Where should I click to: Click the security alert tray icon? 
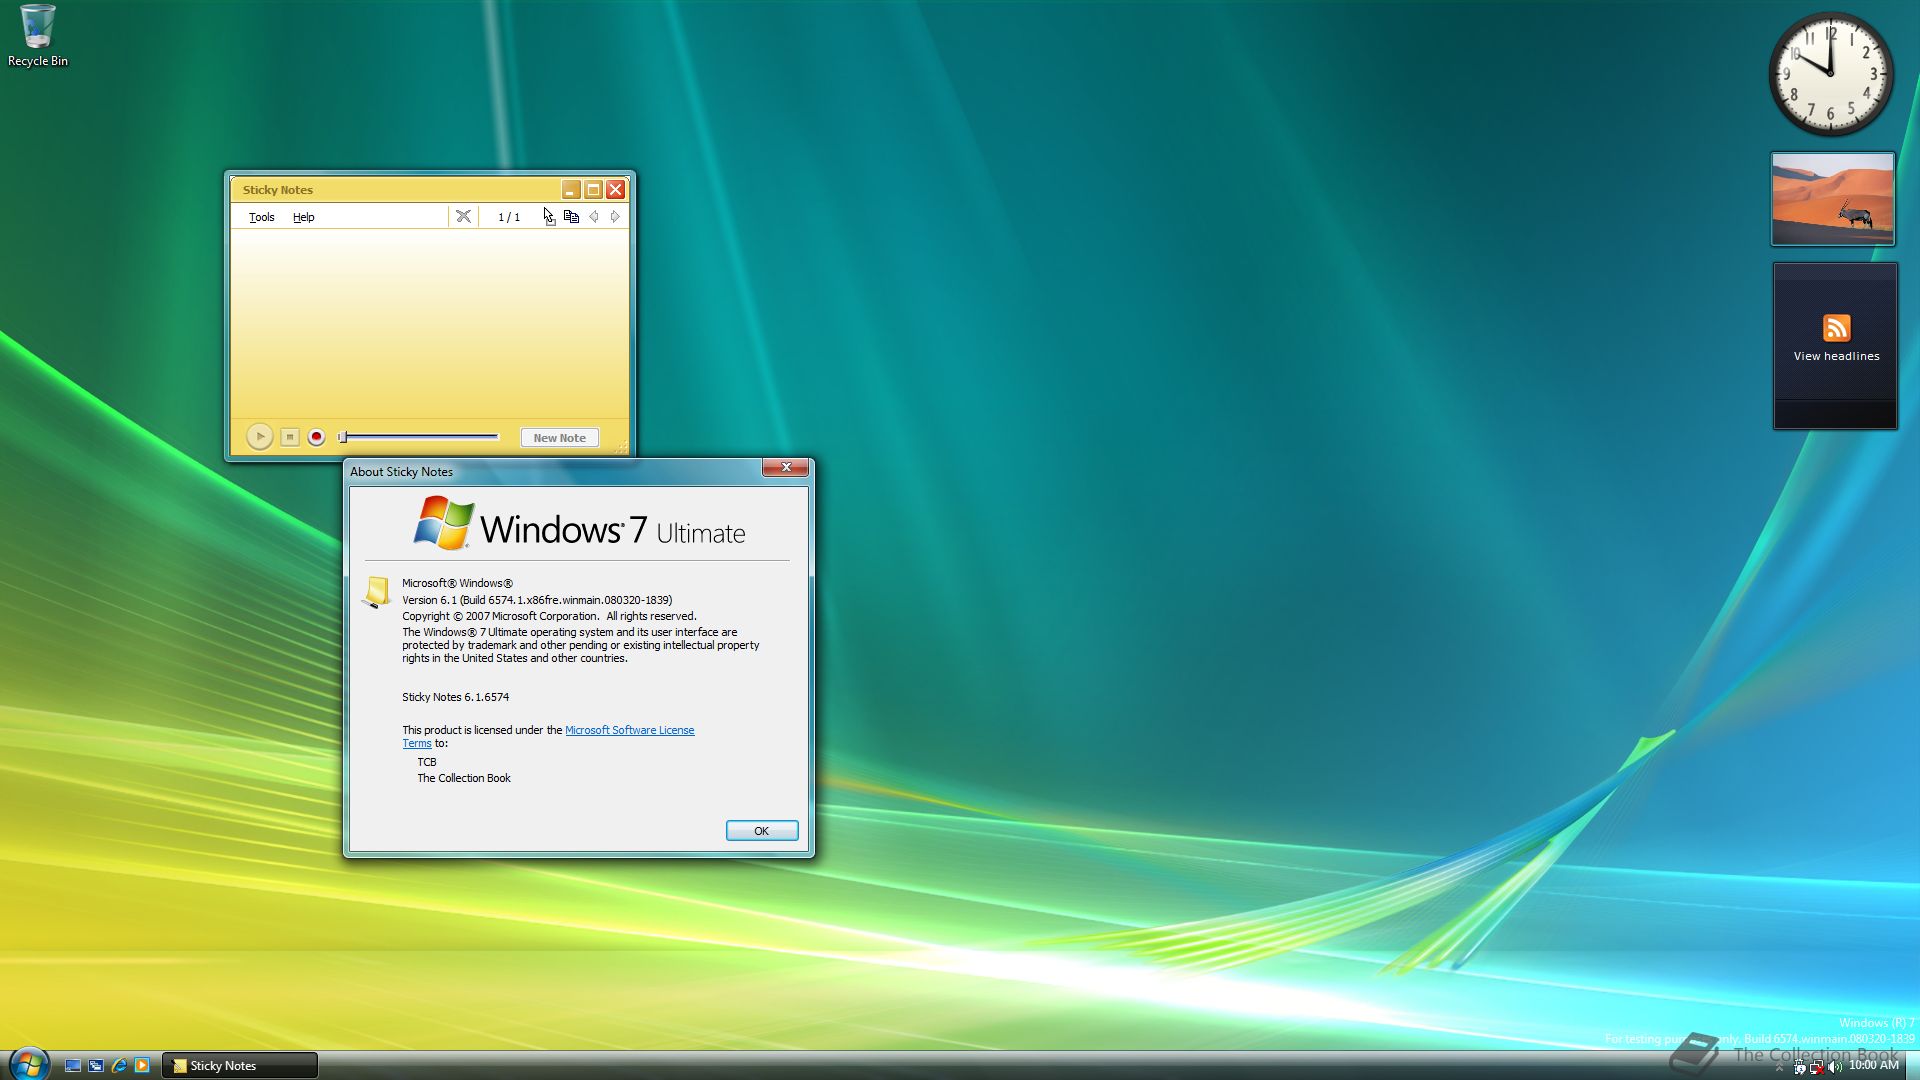click(x=1800, y=1067)
